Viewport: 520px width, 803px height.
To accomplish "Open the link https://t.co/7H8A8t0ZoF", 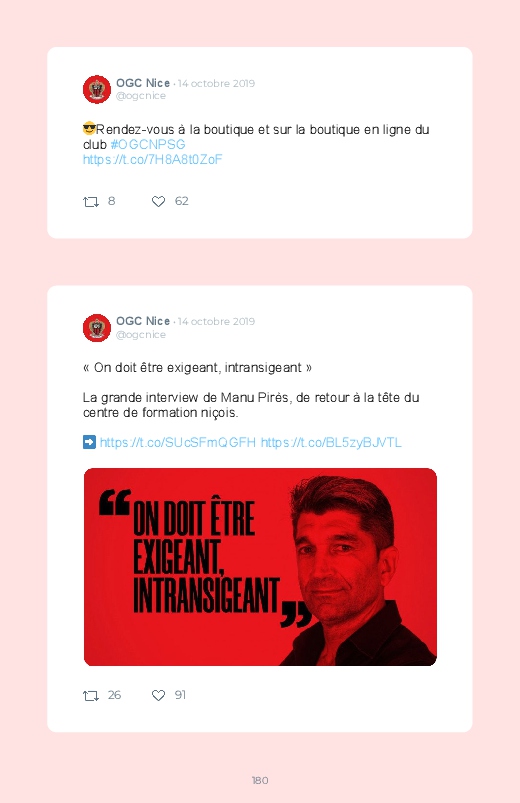I will (x=153, y=160).
